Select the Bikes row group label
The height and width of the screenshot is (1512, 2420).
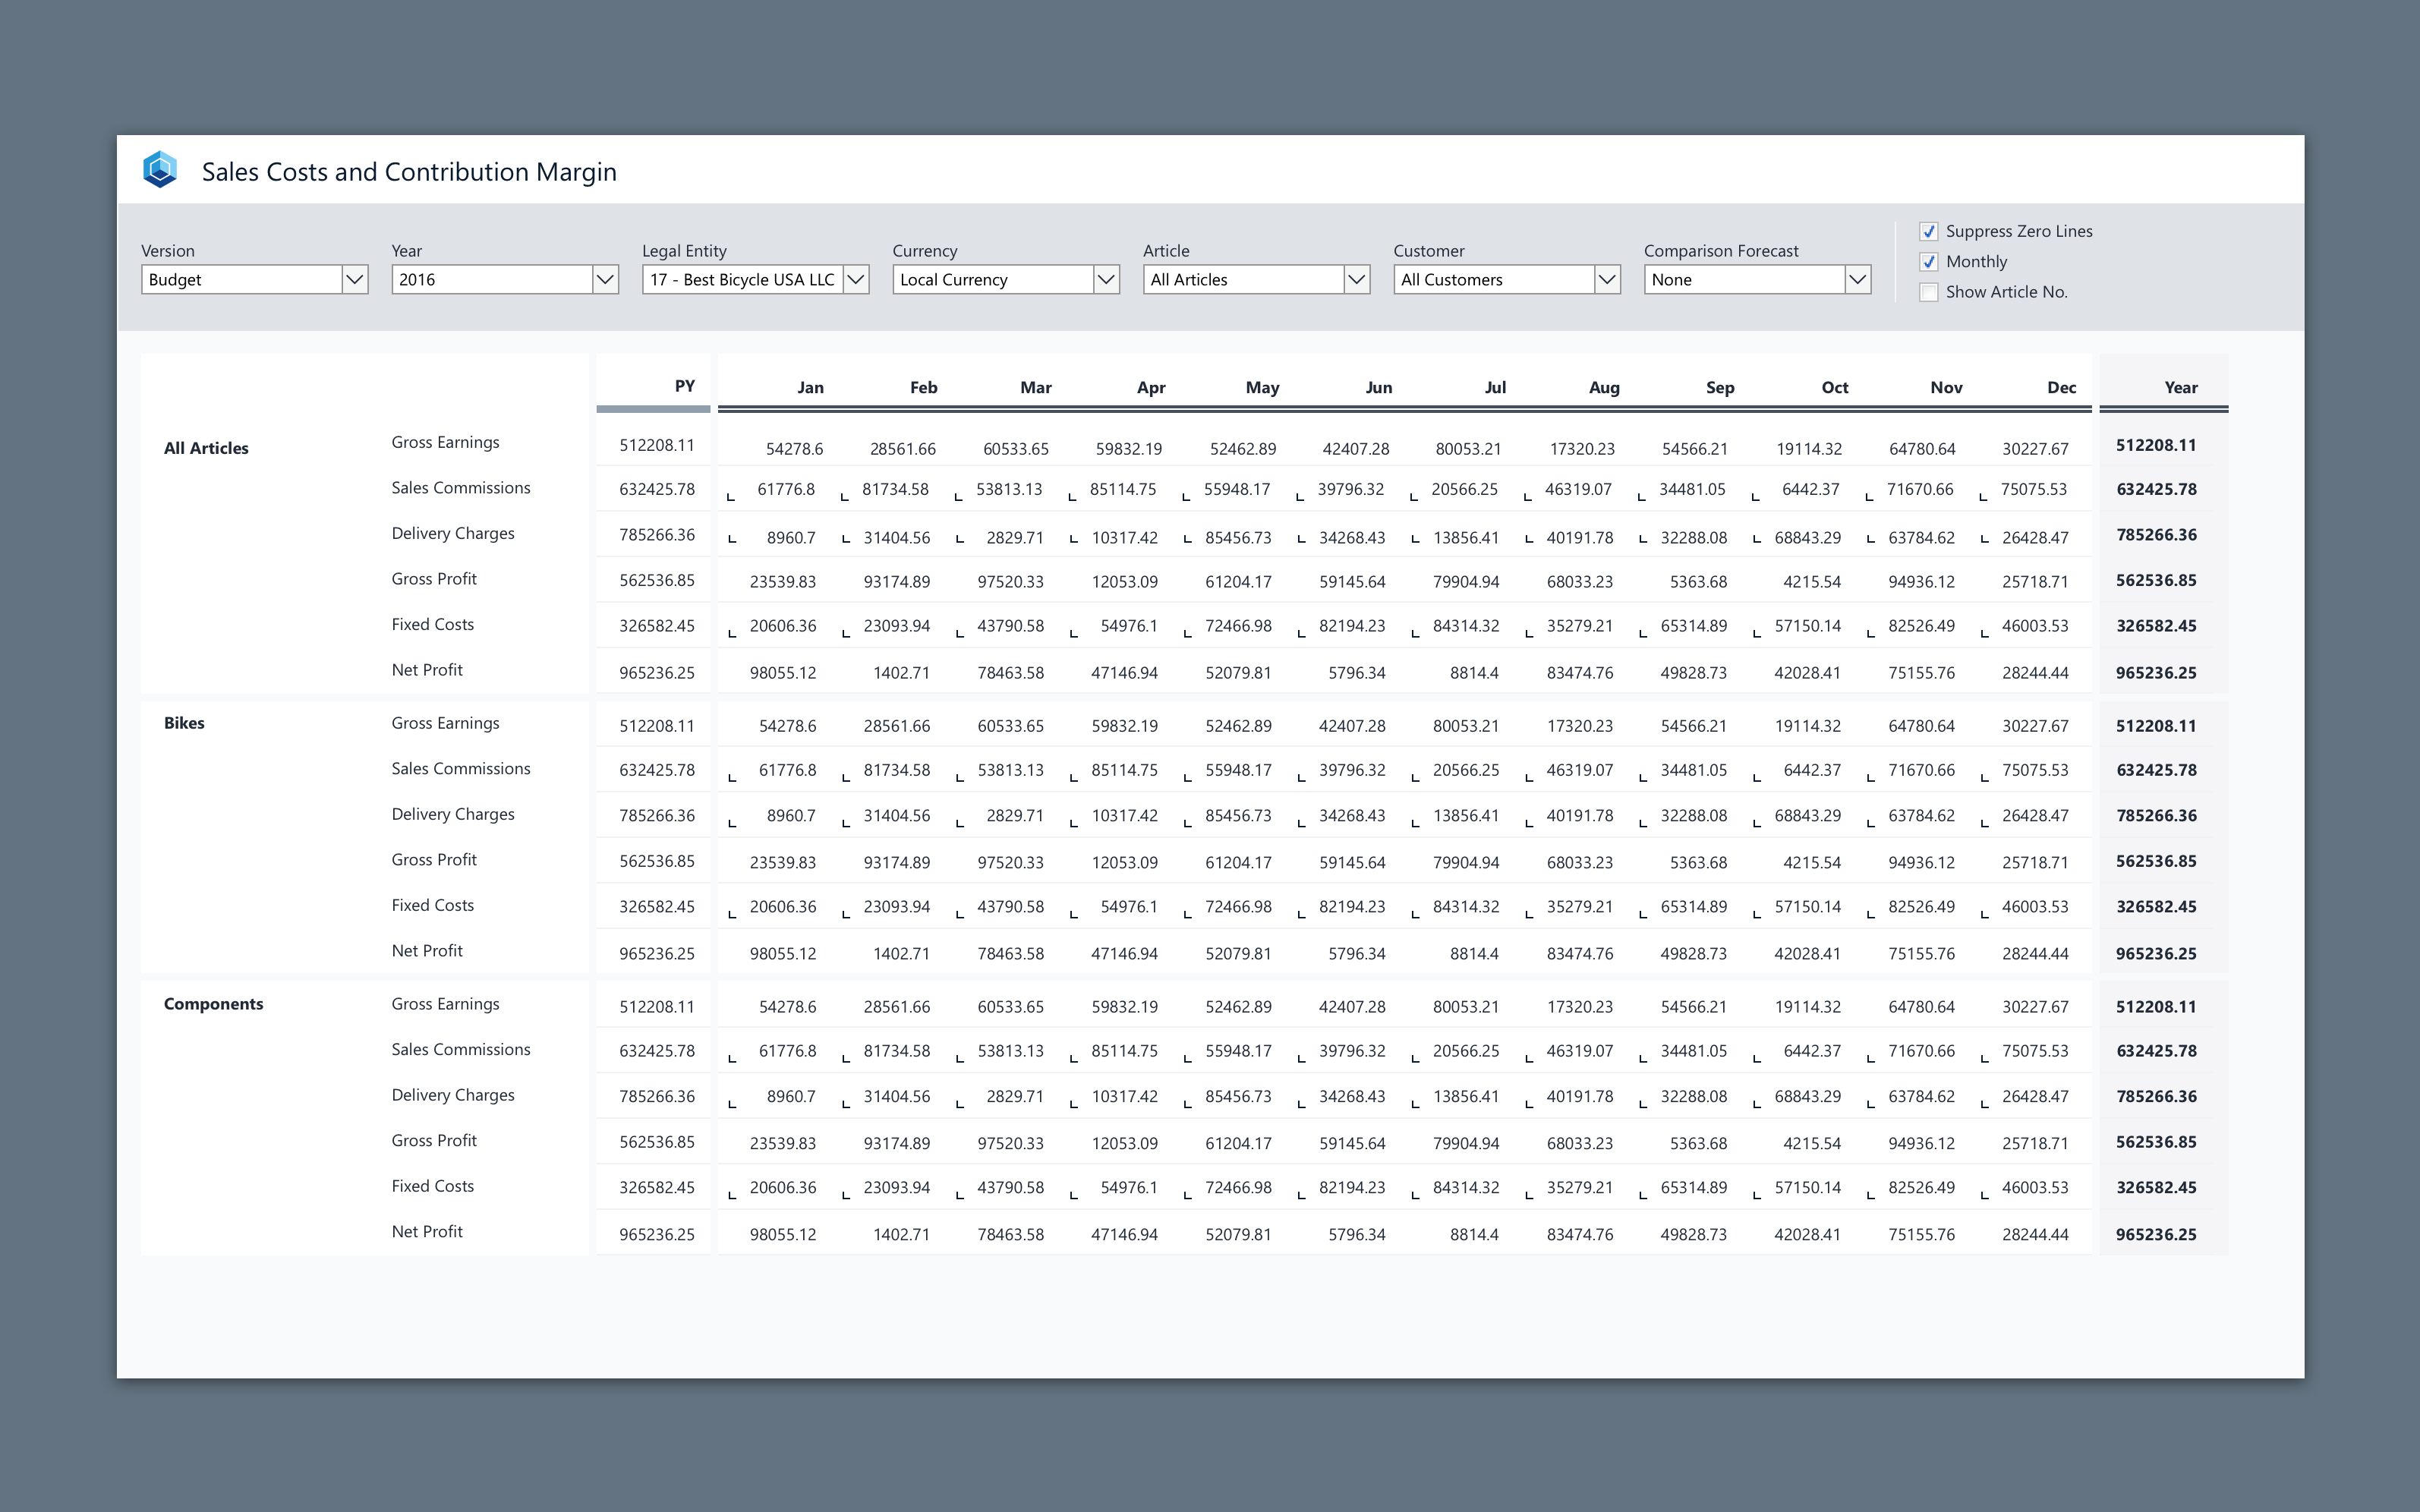click(x=184, y=723)
